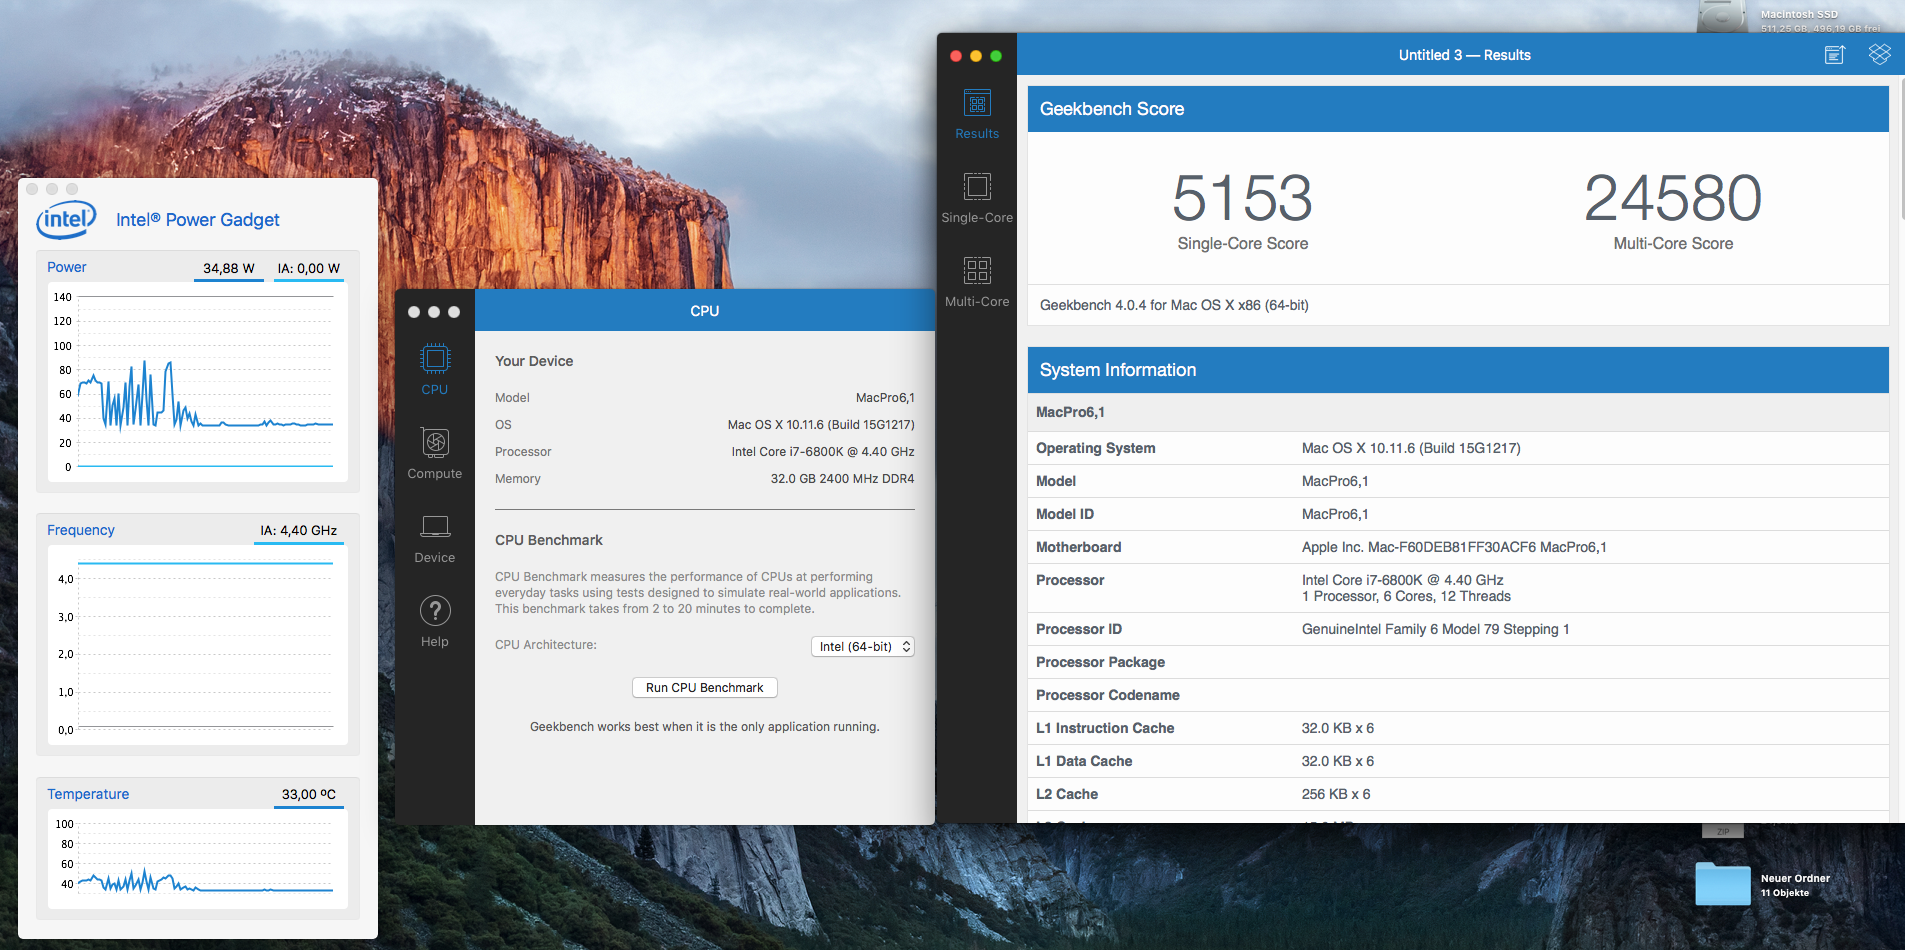This screenshot has height=950, width=1905.
Task: Close the Untitled 3 Results window
Action: coord(956,56)
